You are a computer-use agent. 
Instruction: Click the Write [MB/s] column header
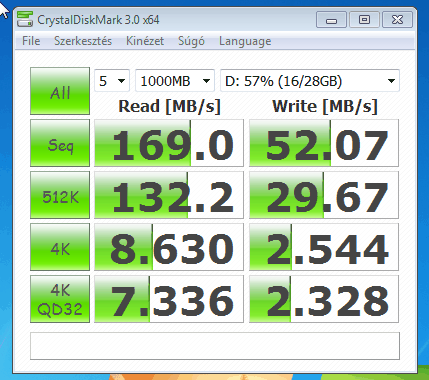tap(325, 107)
